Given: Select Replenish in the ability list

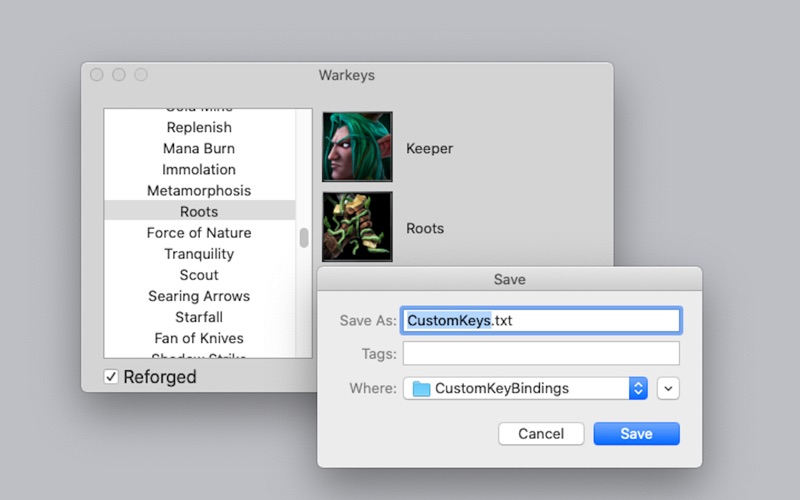Looking at the screenshot, I should (199, 127).
